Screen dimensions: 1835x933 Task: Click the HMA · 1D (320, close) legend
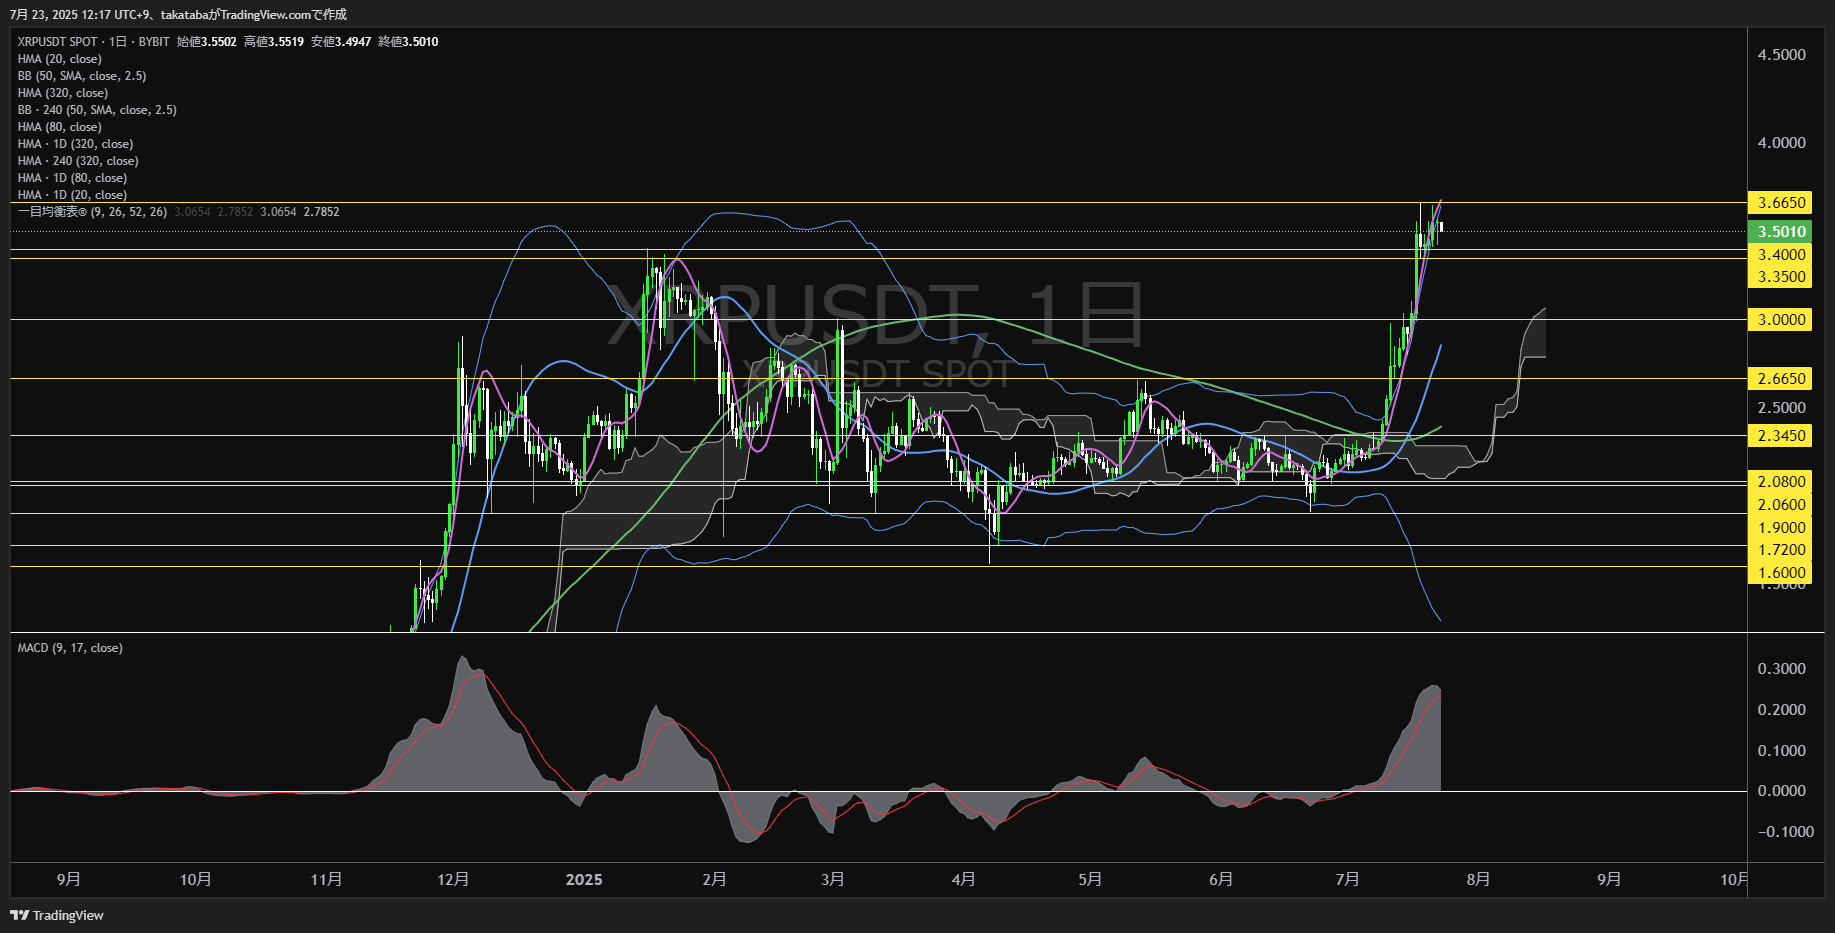(x=75, y=144)
